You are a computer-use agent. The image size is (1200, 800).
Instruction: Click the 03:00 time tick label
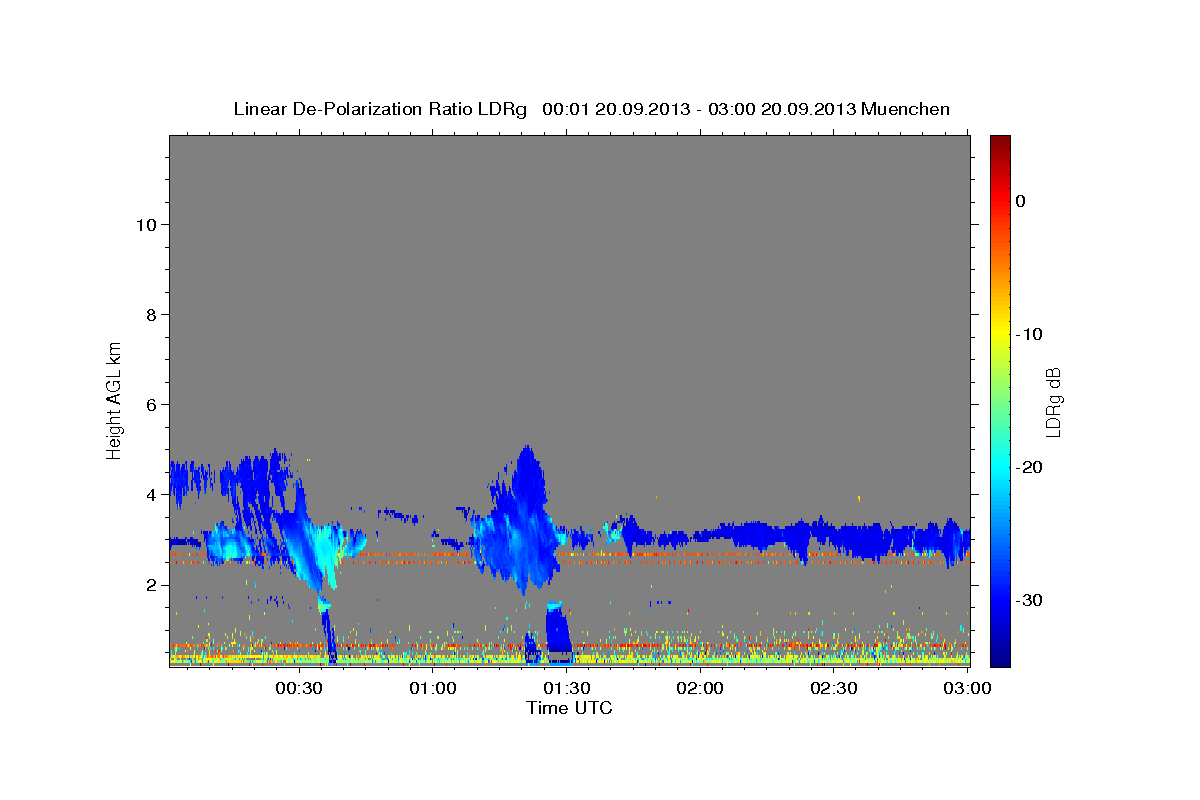[x=967, y=689]
